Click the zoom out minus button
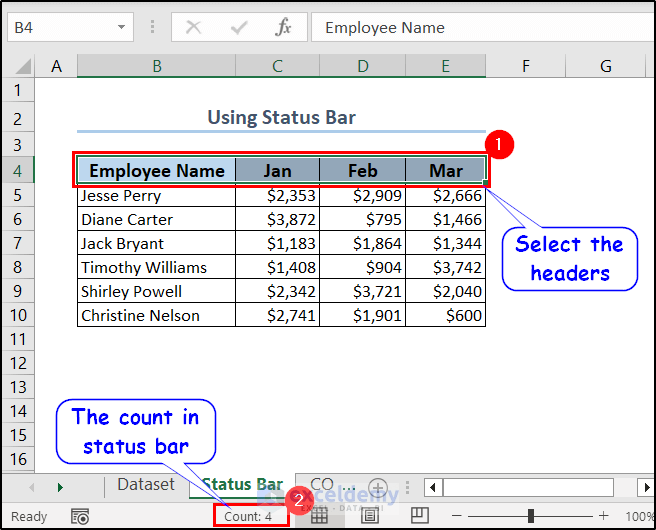656x530 pixels. [456, 516]
